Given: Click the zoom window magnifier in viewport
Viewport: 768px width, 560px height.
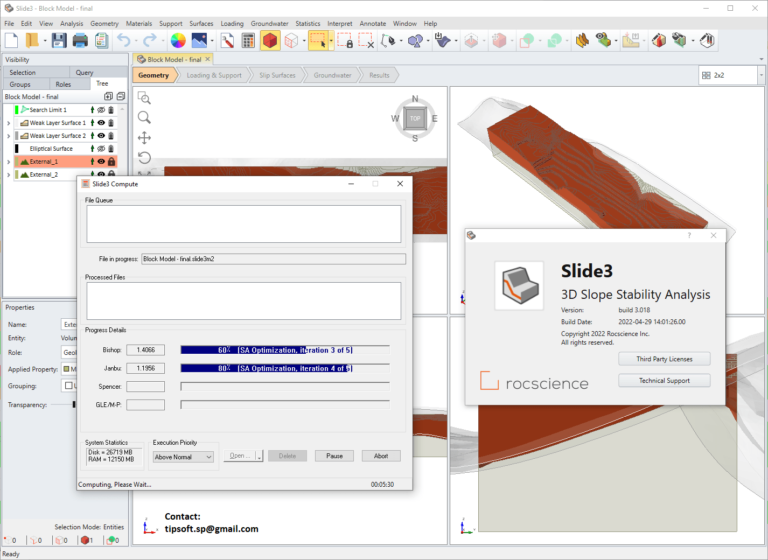Looking at the screenshot, I should point(144,98).
